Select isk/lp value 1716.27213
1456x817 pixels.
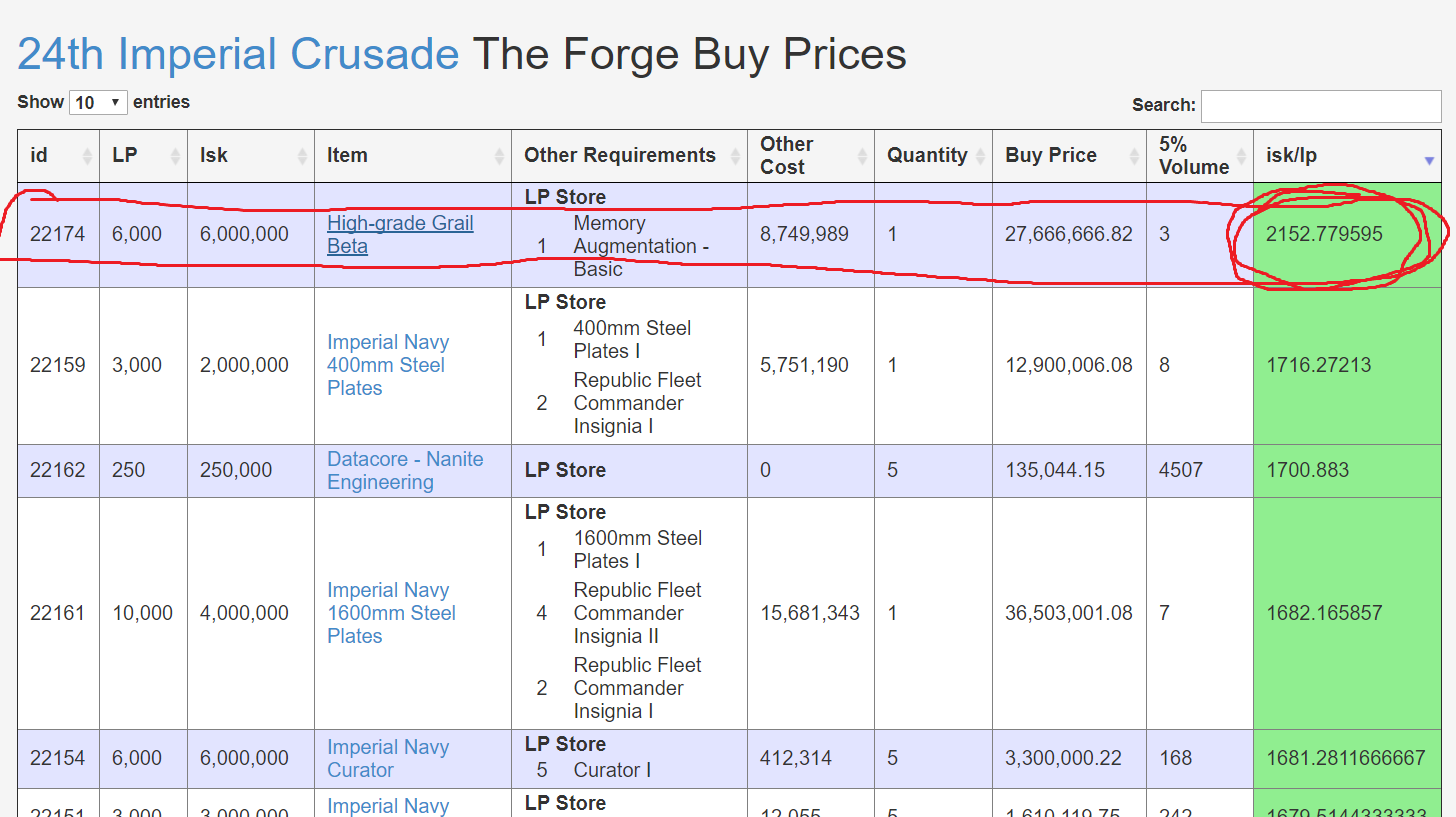(1319, 365)
